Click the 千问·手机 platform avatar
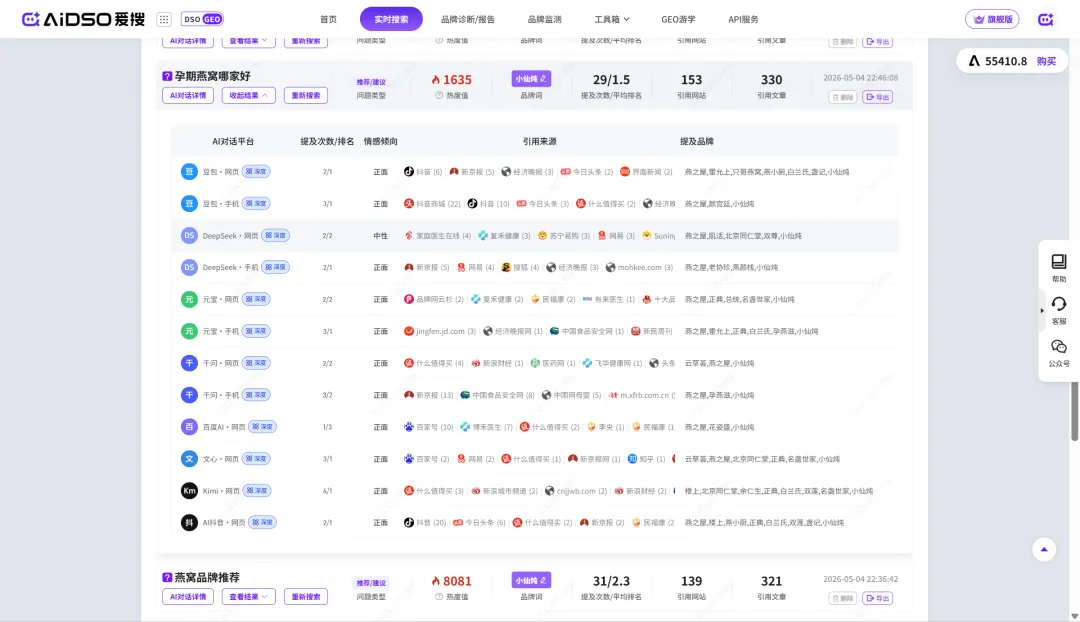 (x=189, y=395)
